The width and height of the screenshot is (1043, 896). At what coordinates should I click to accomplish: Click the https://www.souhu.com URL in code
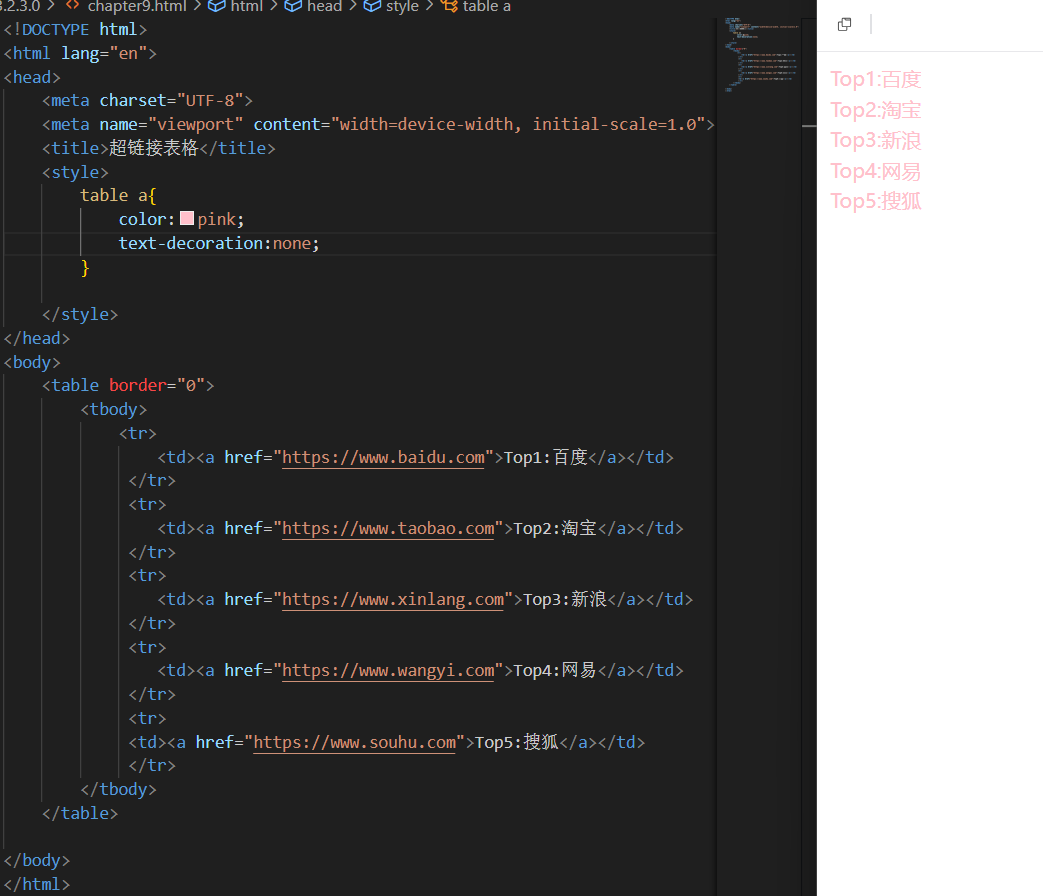[x=355, y=742]
